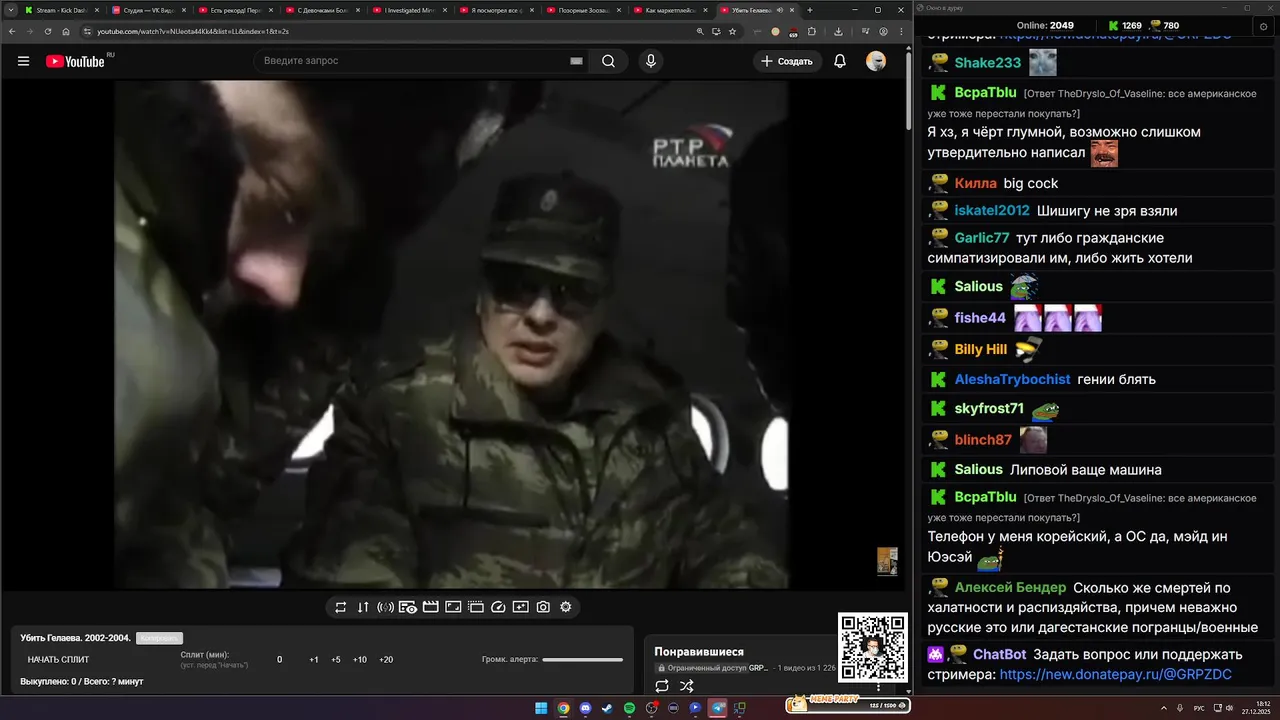Viewport: 1280px width, 720px height.
Task: Toggle playlist loop in 'Понравившиеся' panel
Action: pos(662,686)
